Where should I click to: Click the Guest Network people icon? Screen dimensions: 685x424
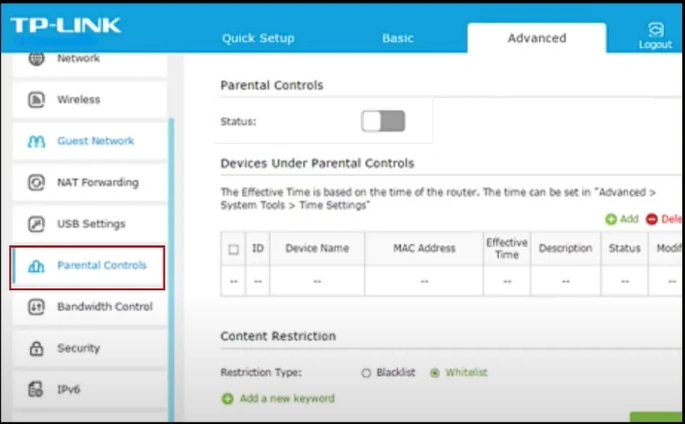click(x=36, y=141)
